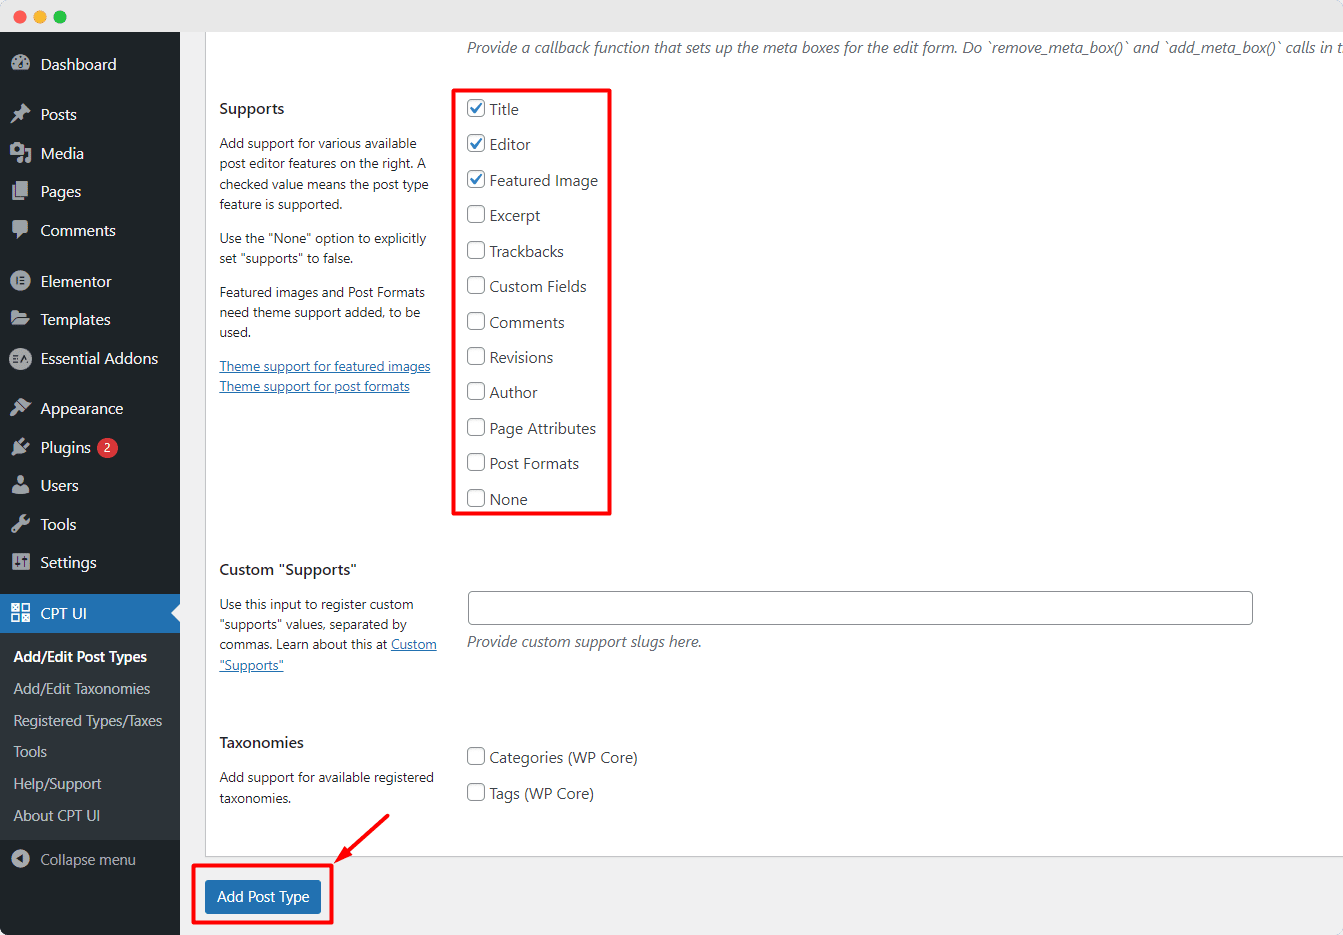The height and width of the screenshot is (935, 1343).
Task: Open the Tools wrench icon
Action: (22, 524)
